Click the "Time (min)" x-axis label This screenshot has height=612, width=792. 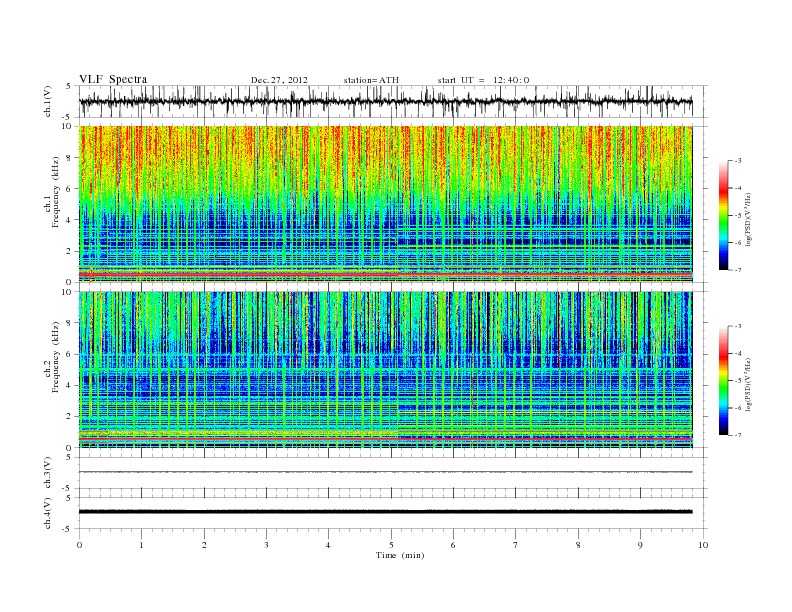coord(400,555)
